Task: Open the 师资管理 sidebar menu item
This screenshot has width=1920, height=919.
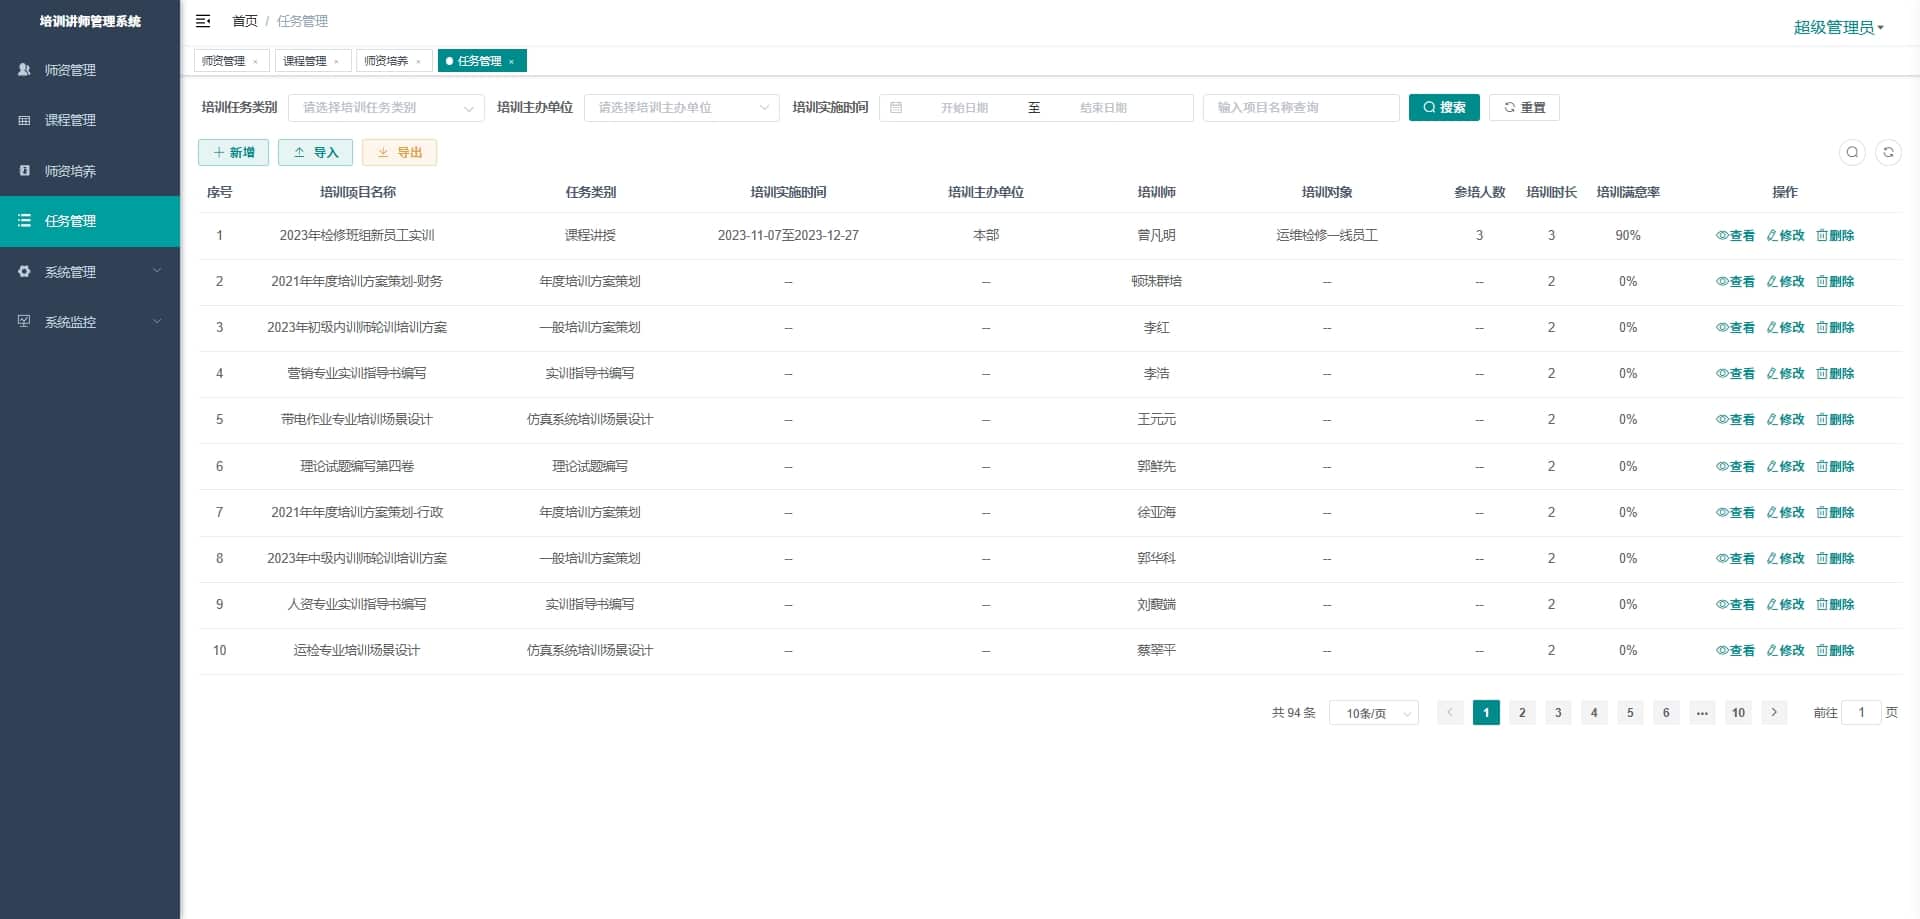Action: click(90, 70)
